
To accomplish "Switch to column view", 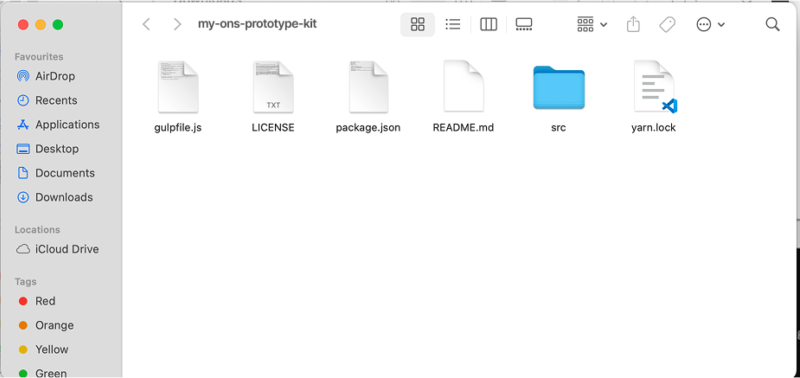I will pos(488,24).
